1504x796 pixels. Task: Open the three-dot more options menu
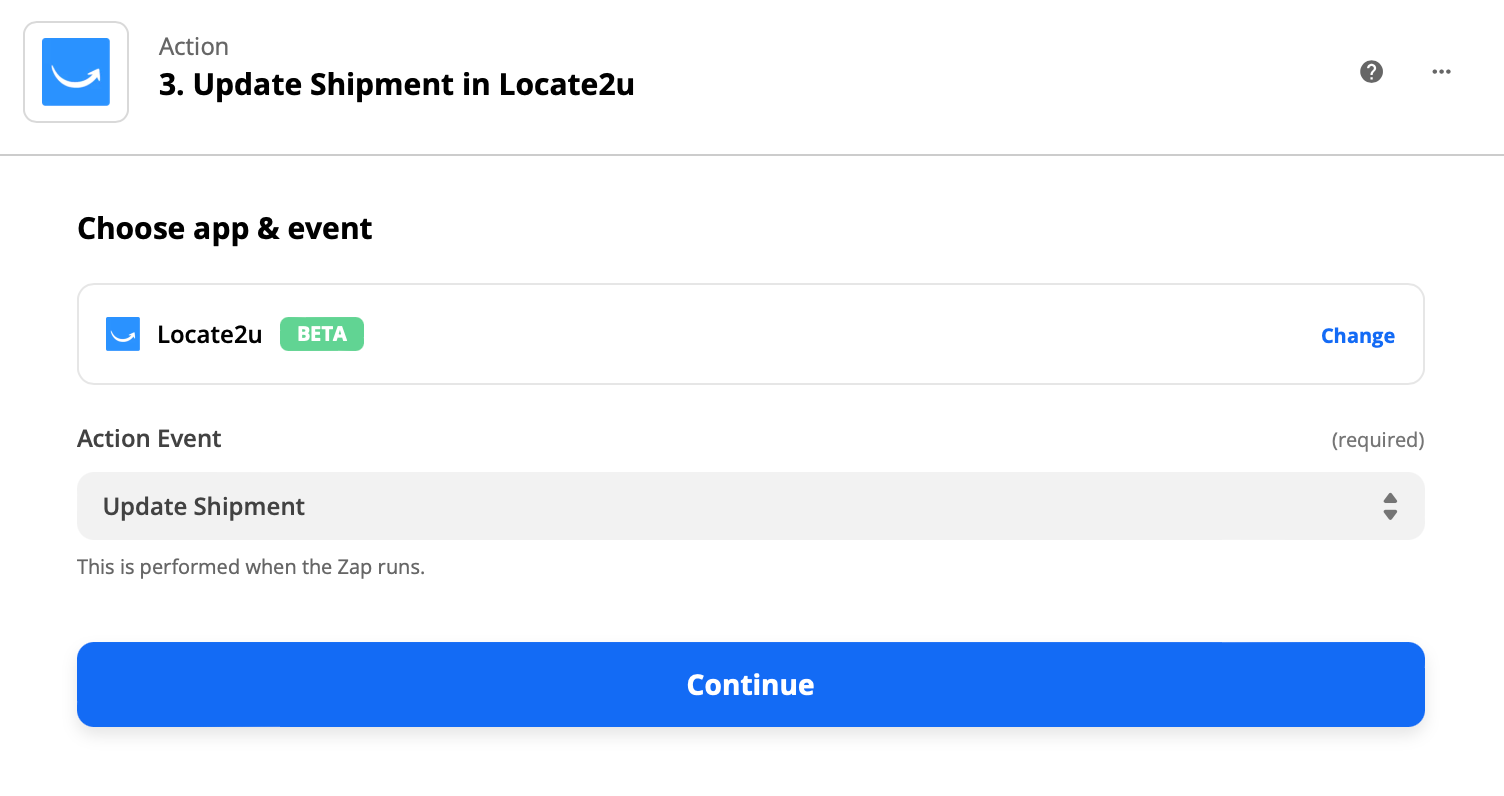click(x=1441, y=72)
